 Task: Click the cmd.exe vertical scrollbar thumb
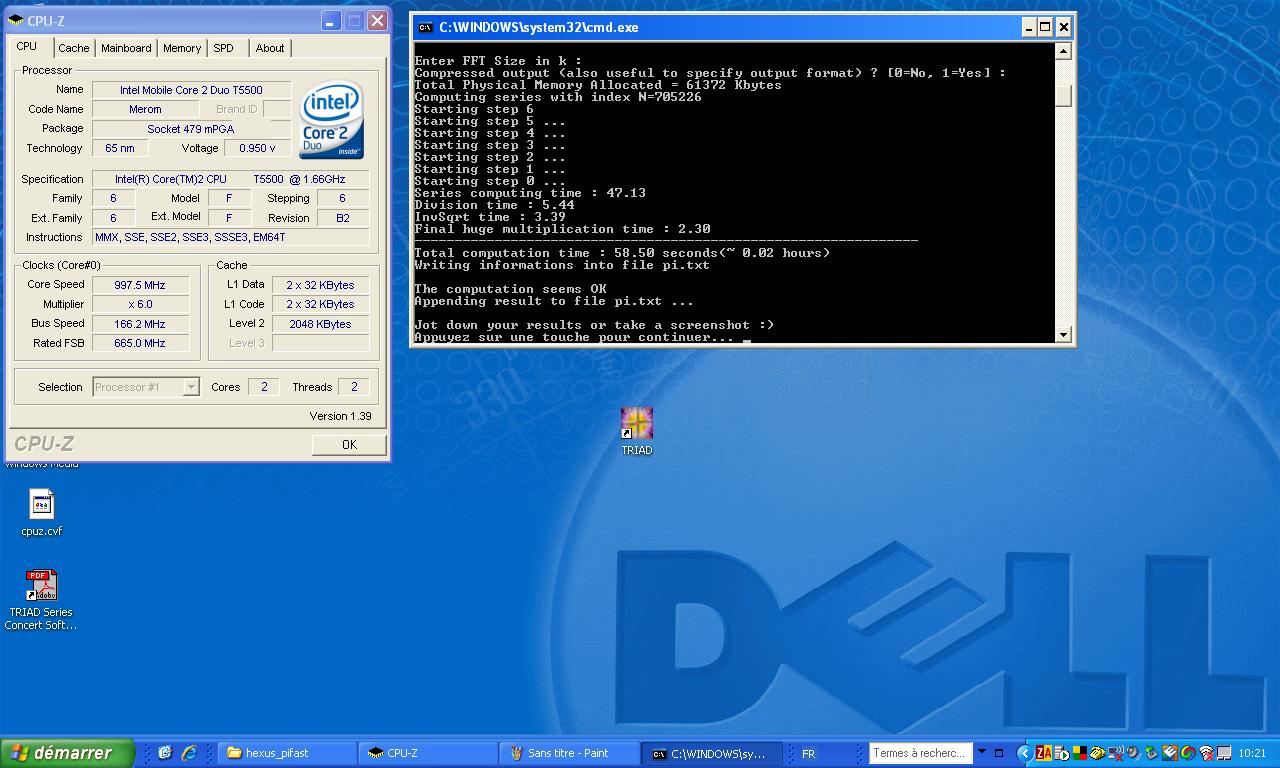point(1063,95)
